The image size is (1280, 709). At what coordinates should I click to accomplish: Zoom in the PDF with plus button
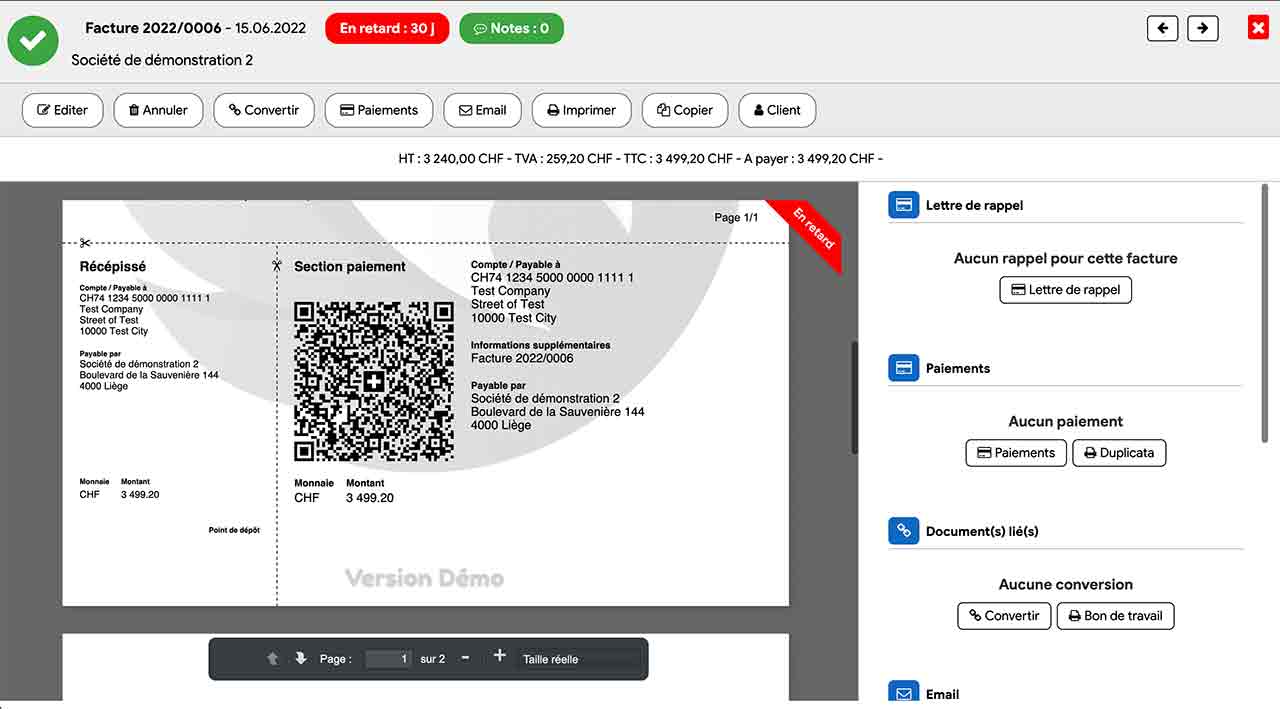(500, 657)
